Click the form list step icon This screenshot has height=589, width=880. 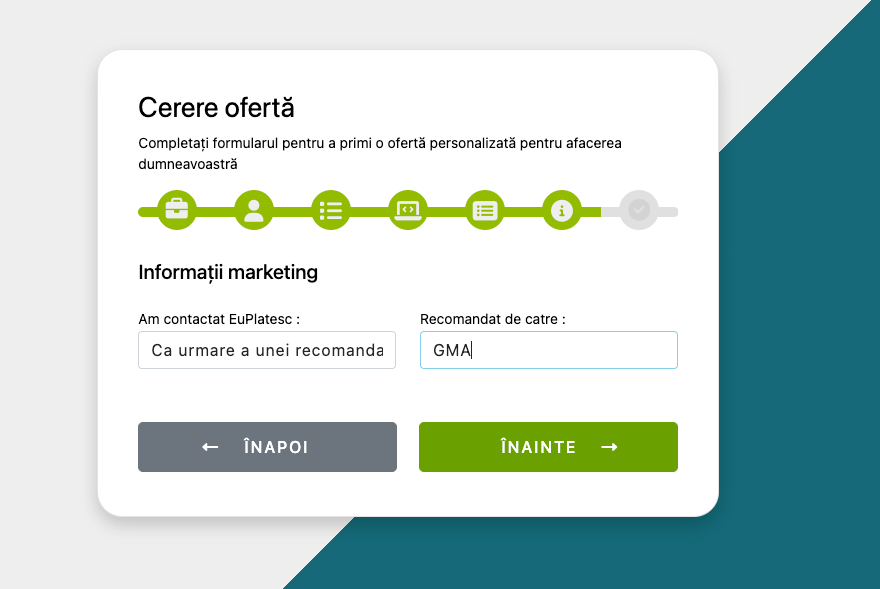pyautogui.click(x=485, y=210)
